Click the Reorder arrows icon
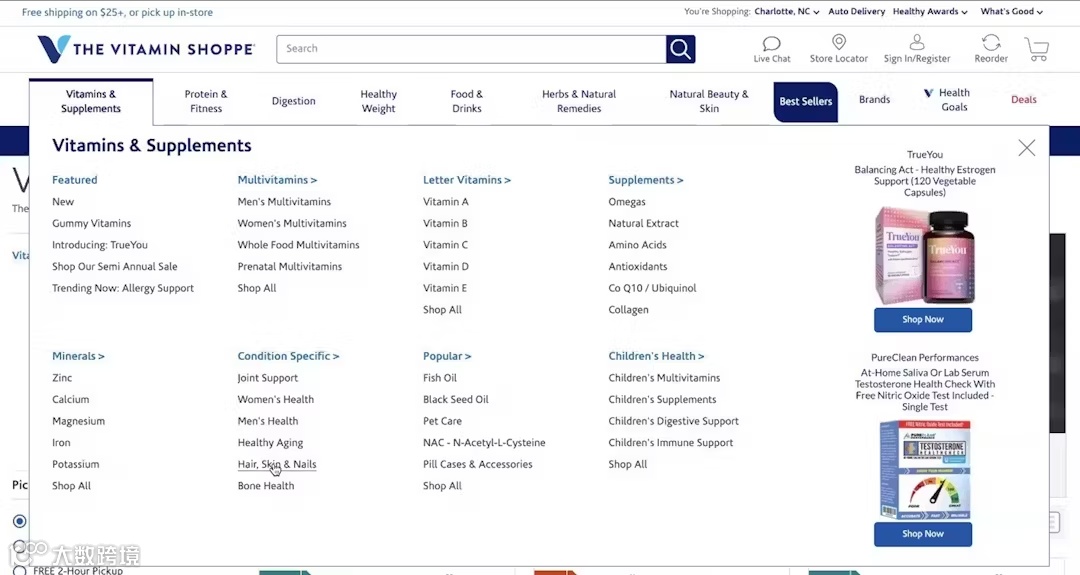Viewport: 1080px width, 575px height. pyautogui.click(x=991, y=43)
